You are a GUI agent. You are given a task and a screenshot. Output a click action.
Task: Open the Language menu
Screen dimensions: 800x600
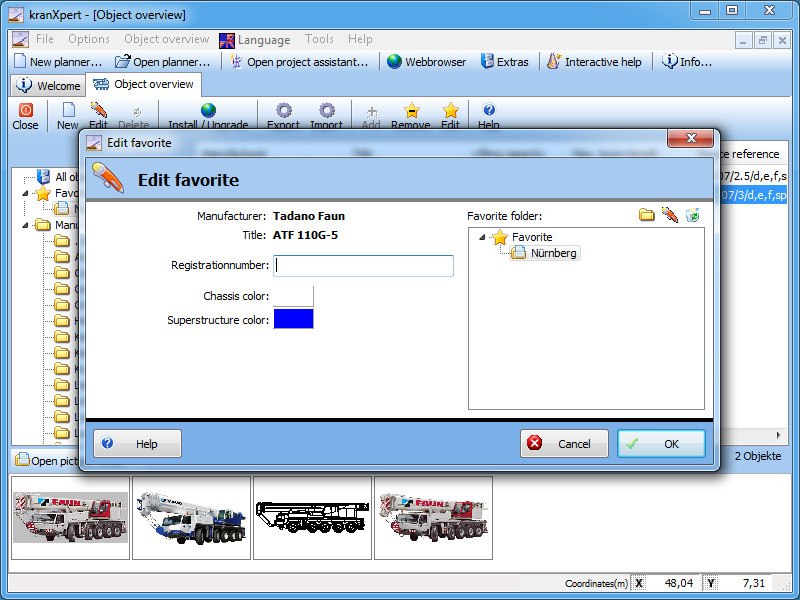(254, 40)
